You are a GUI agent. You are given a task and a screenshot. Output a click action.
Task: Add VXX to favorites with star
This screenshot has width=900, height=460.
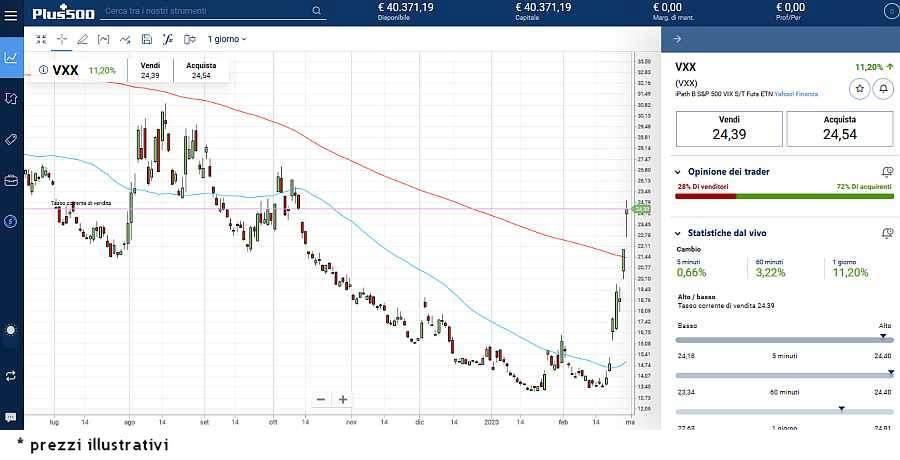click(858, 89)
